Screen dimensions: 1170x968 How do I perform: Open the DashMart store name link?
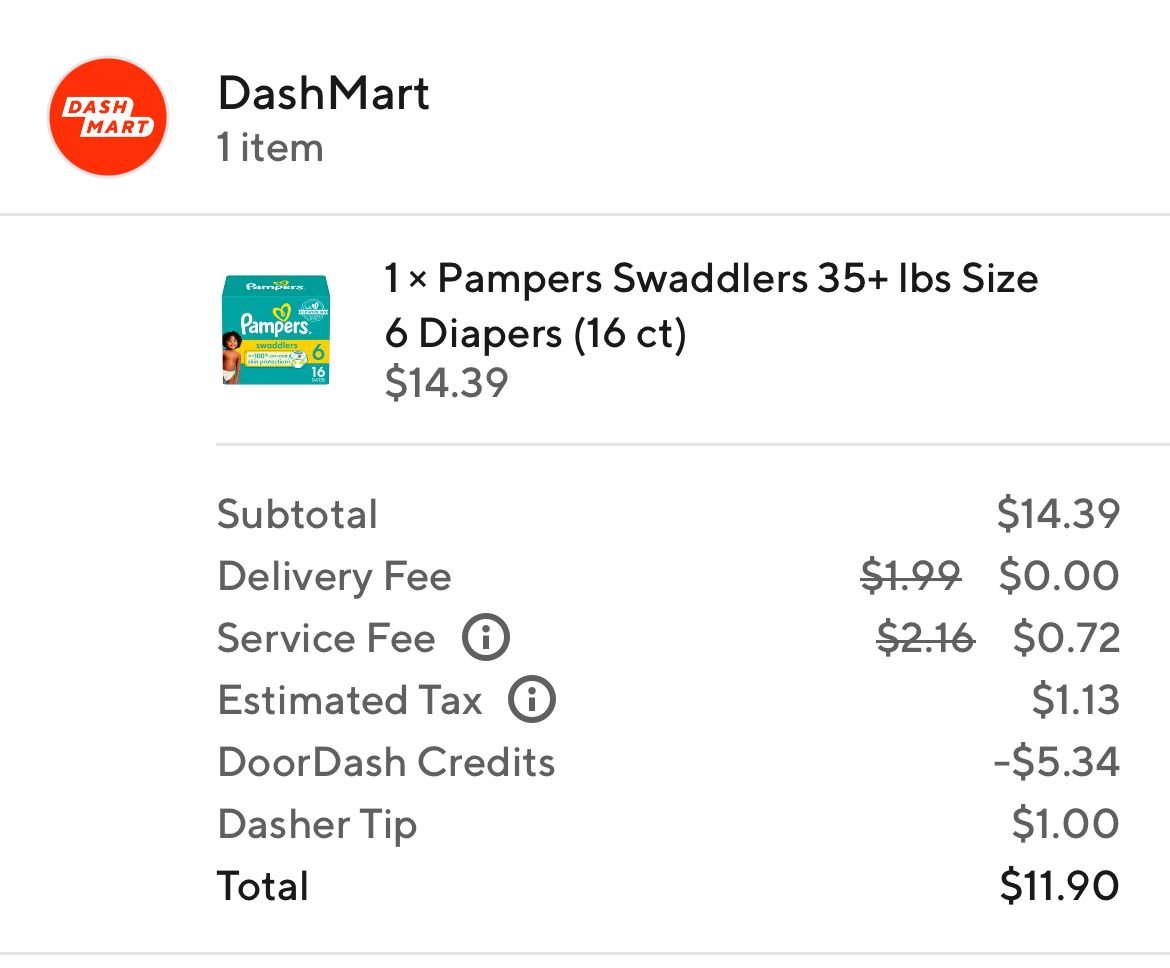point(323,94)
